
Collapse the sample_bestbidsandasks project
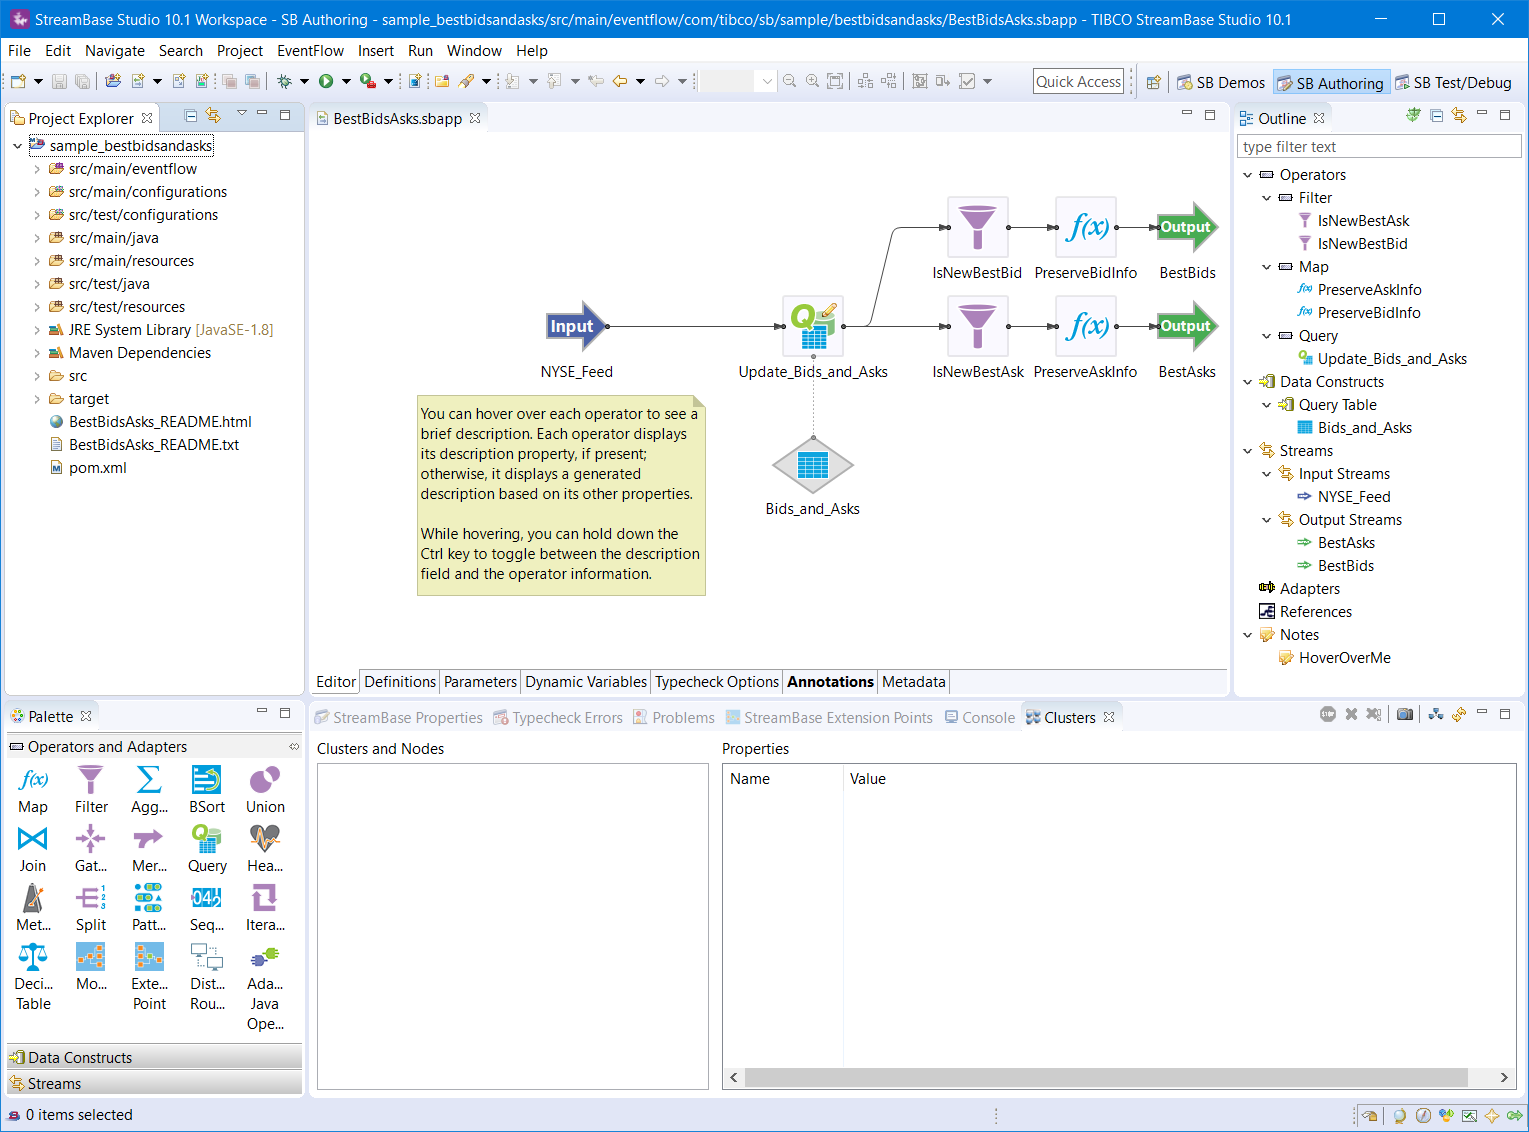tap(17, 146)
